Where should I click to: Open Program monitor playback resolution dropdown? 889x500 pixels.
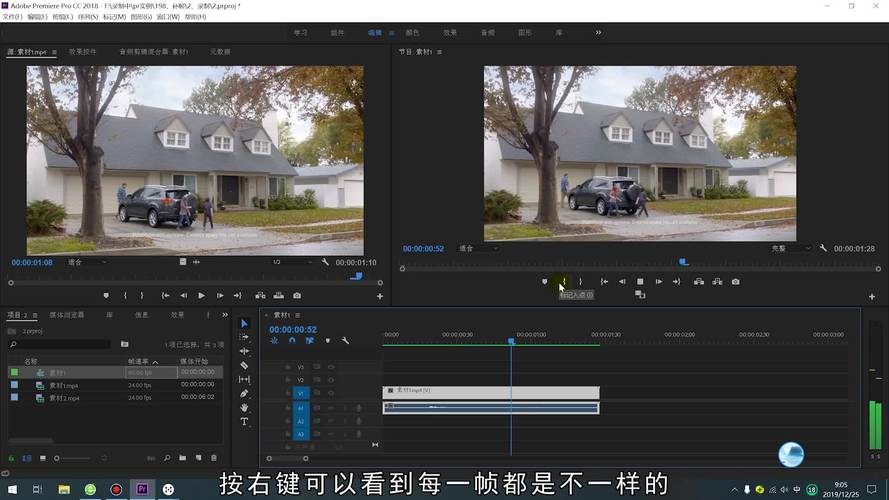click(x=790, y=248)
